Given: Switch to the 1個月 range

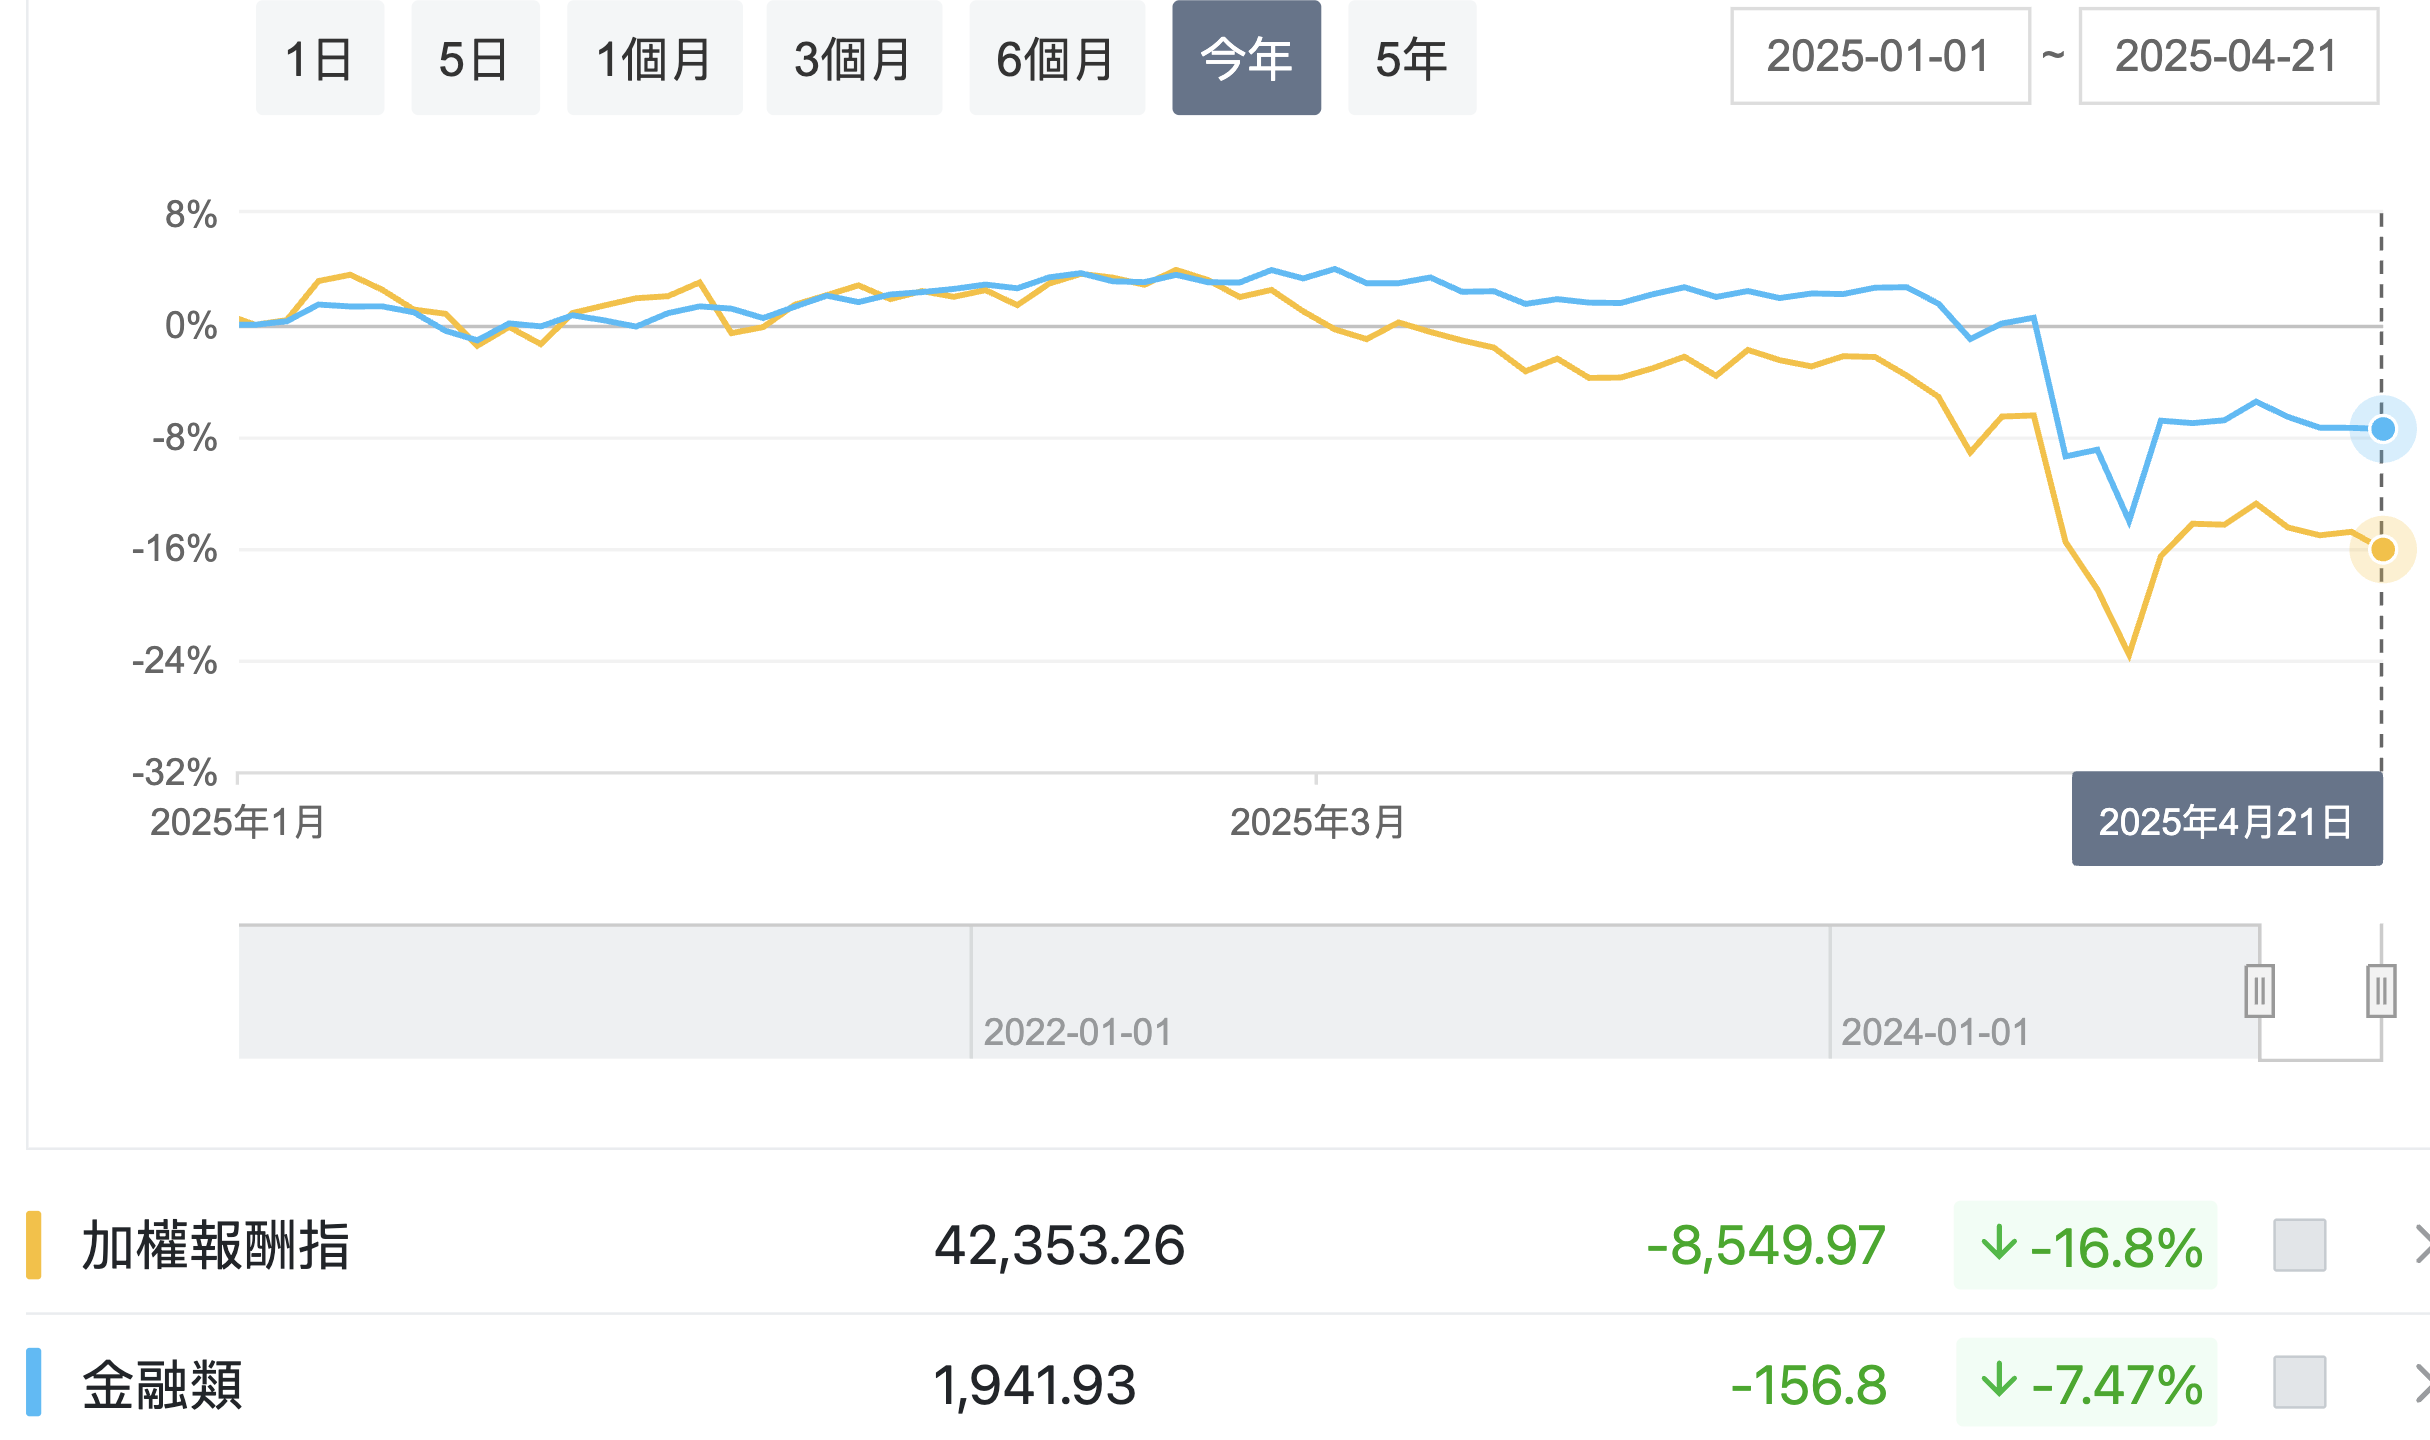Looking at the screenshot, I should point(654,58).
